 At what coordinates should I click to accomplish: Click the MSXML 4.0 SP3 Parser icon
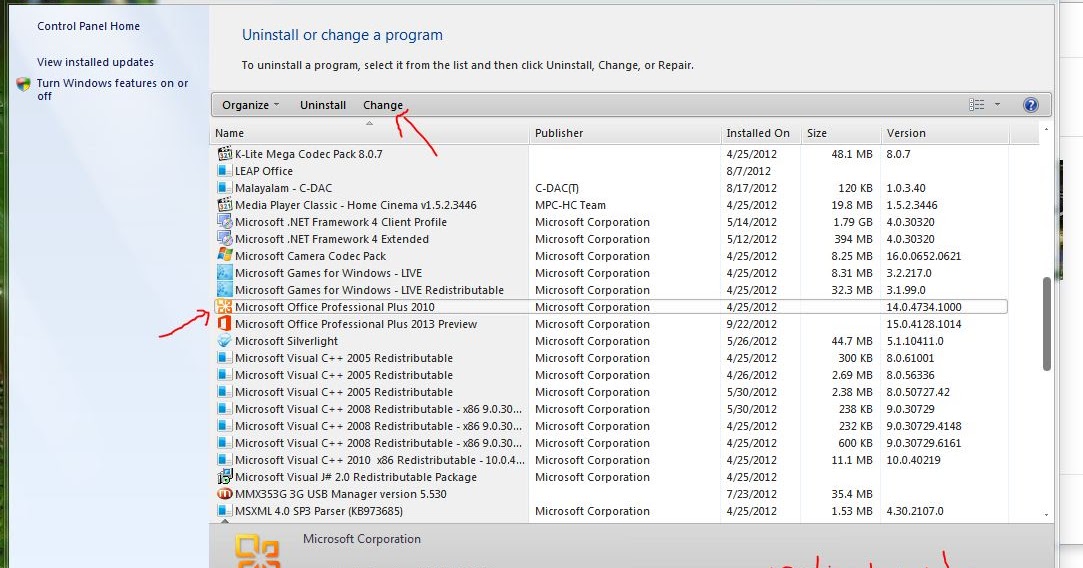[224, 511]
